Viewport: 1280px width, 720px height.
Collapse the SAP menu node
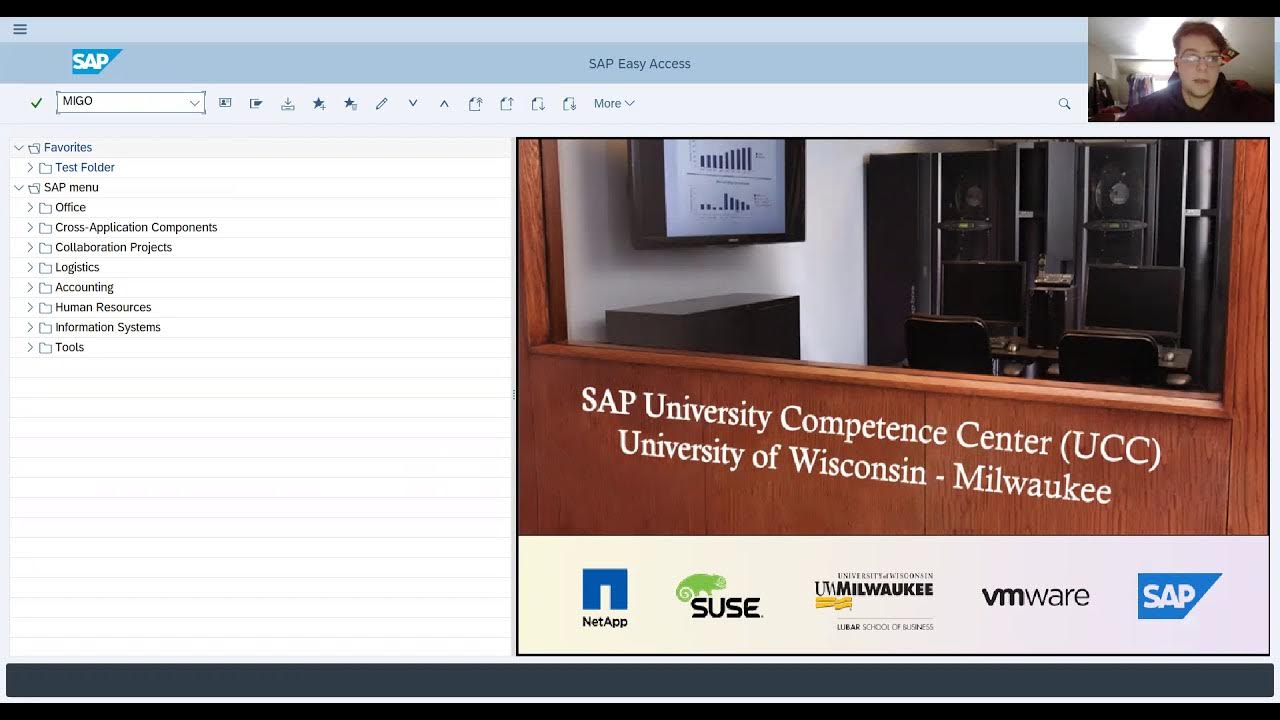tap(19, 187)
